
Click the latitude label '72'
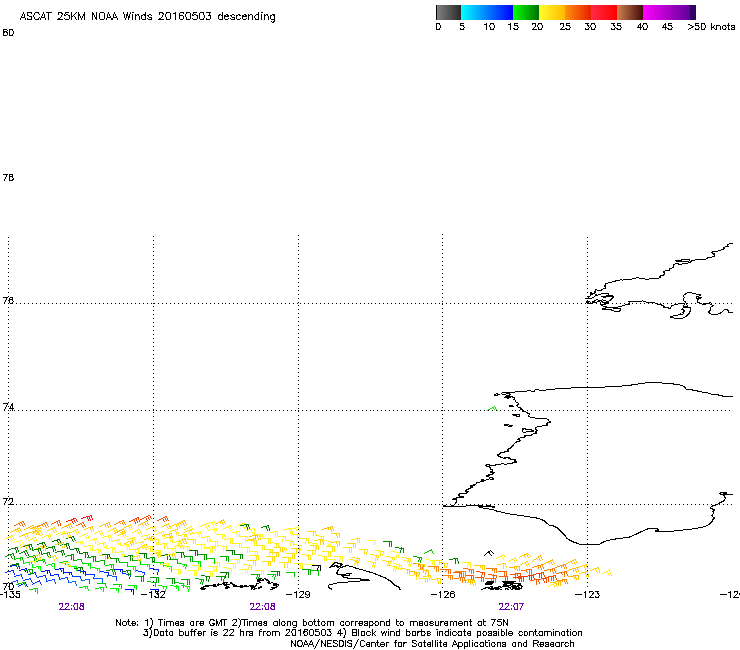coord(8,502)
